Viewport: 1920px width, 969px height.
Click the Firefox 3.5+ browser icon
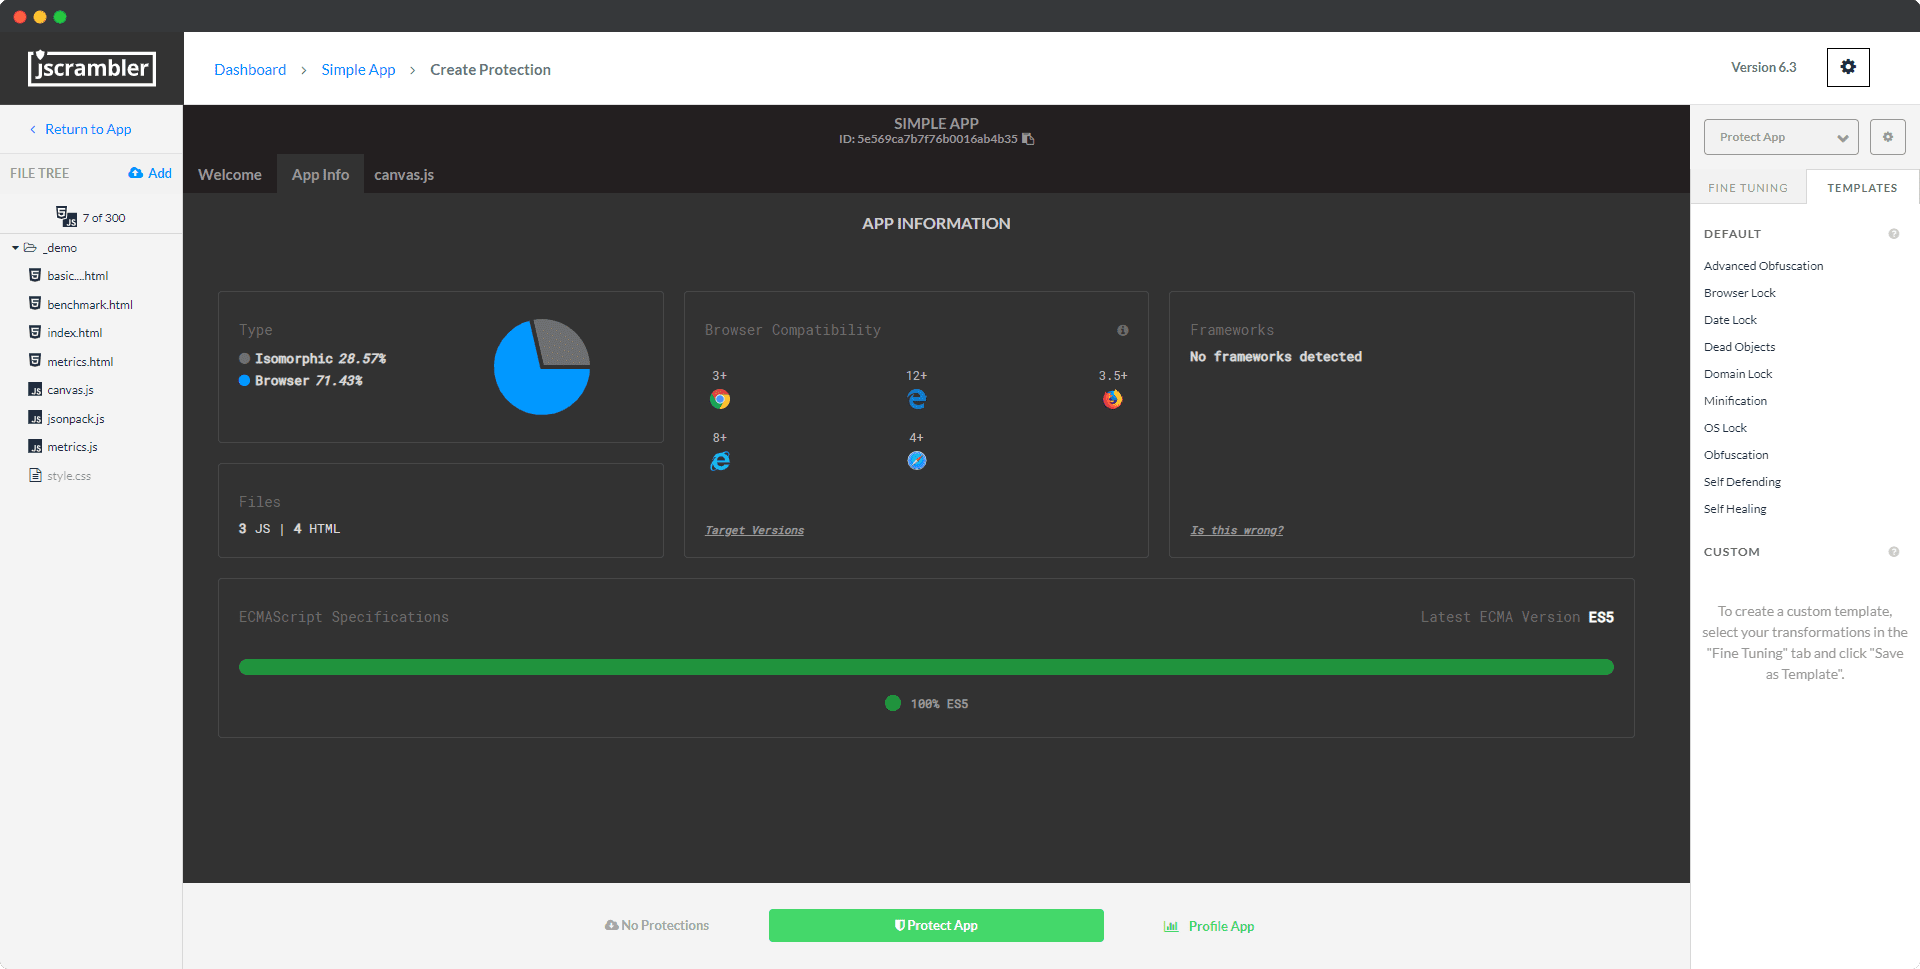1113,399
